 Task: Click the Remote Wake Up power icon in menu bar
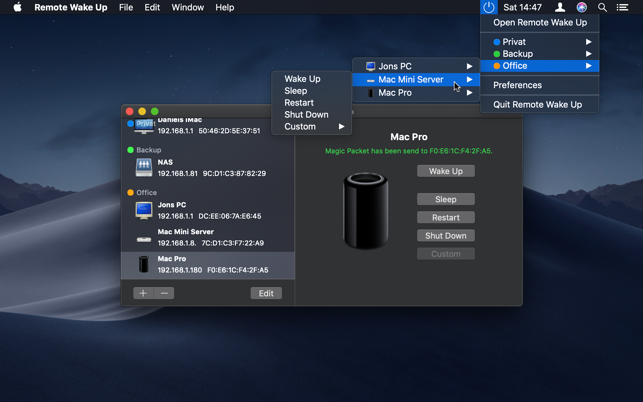click(488, 8)
